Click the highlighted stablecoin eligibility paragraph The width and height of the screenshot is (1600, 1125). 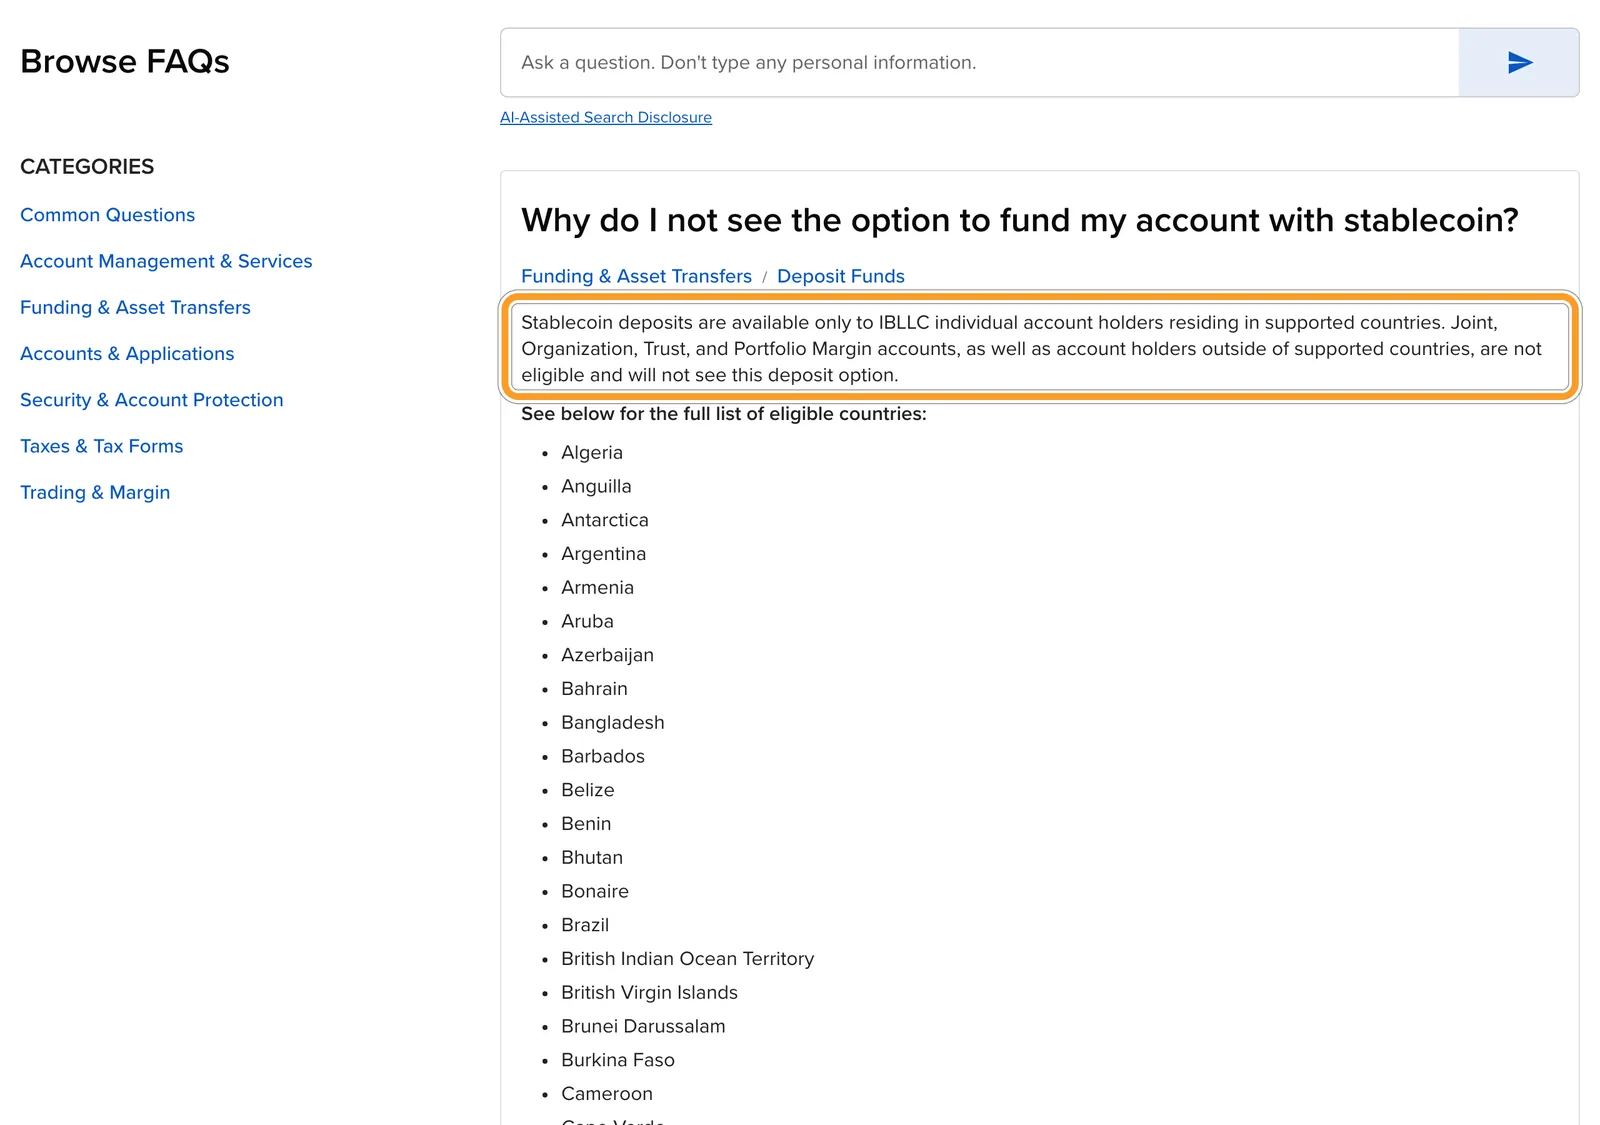pos(1040,348)
